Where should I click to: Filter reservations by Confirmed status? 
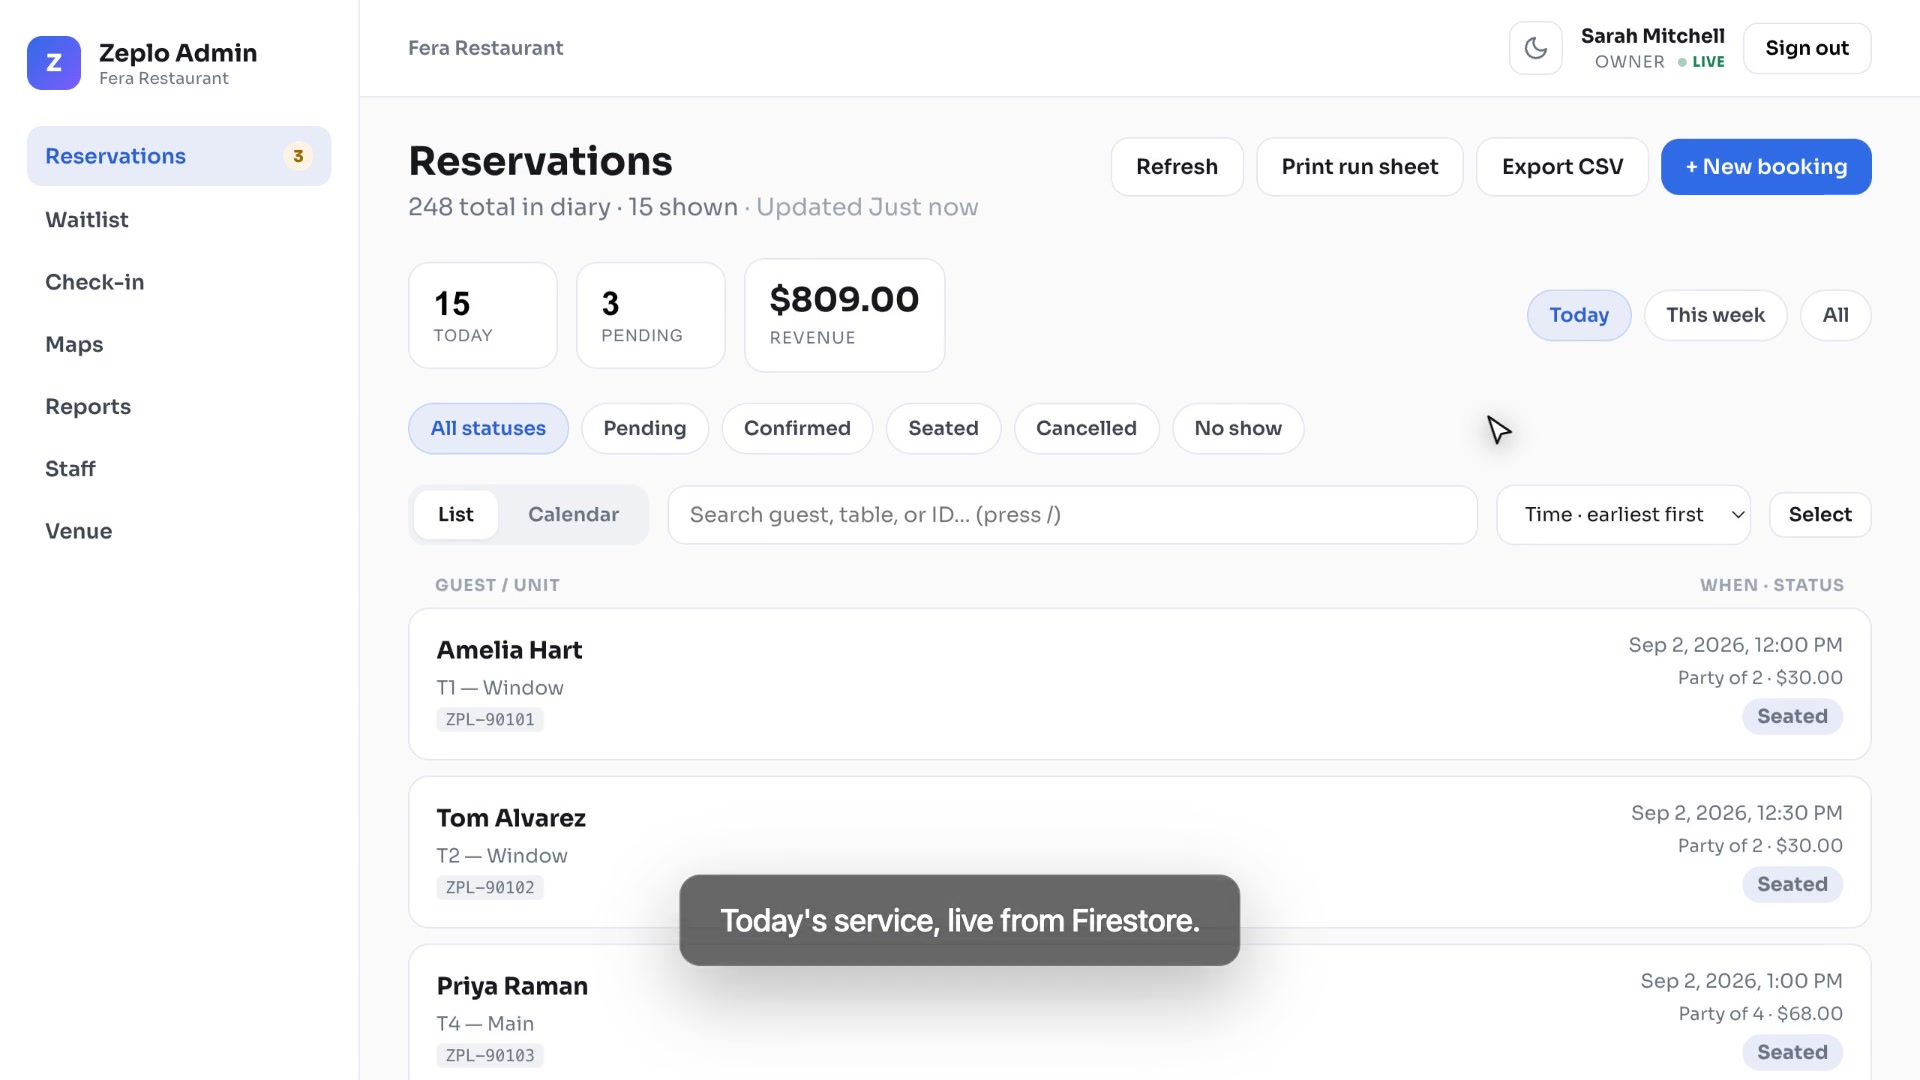pos(797,429)
